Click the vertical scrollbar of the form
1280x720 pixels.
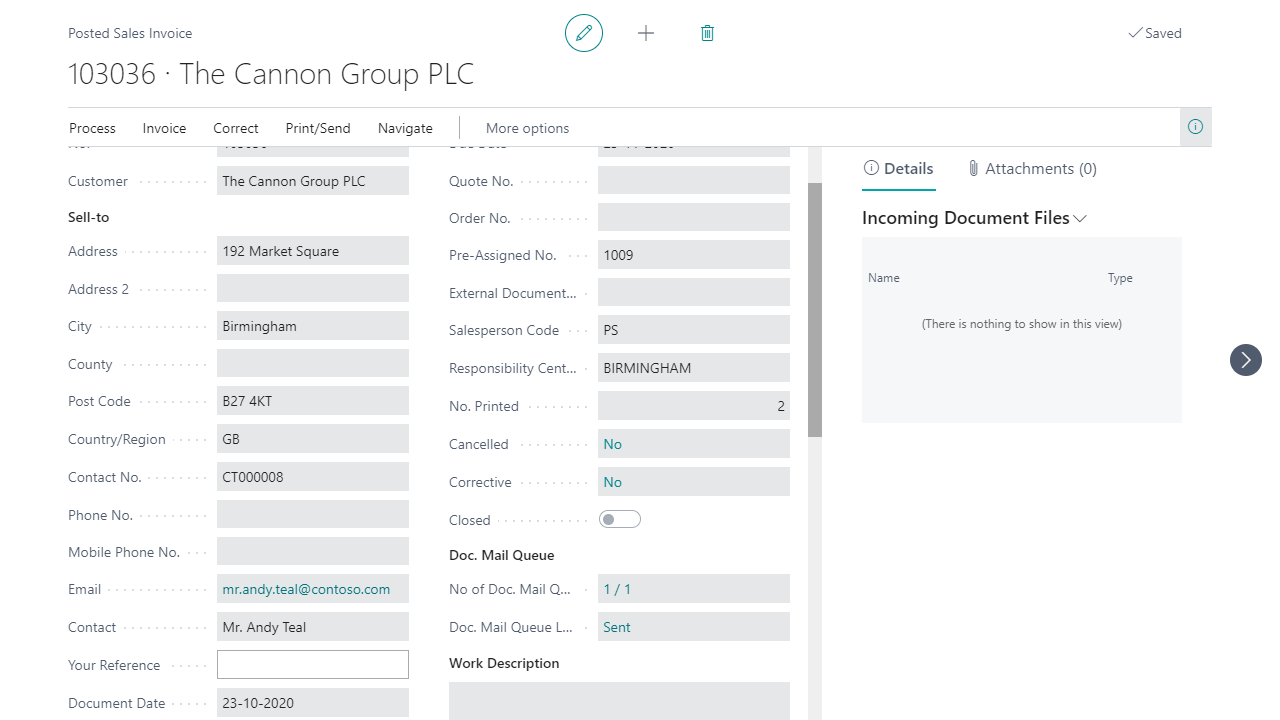click(815, 310)
